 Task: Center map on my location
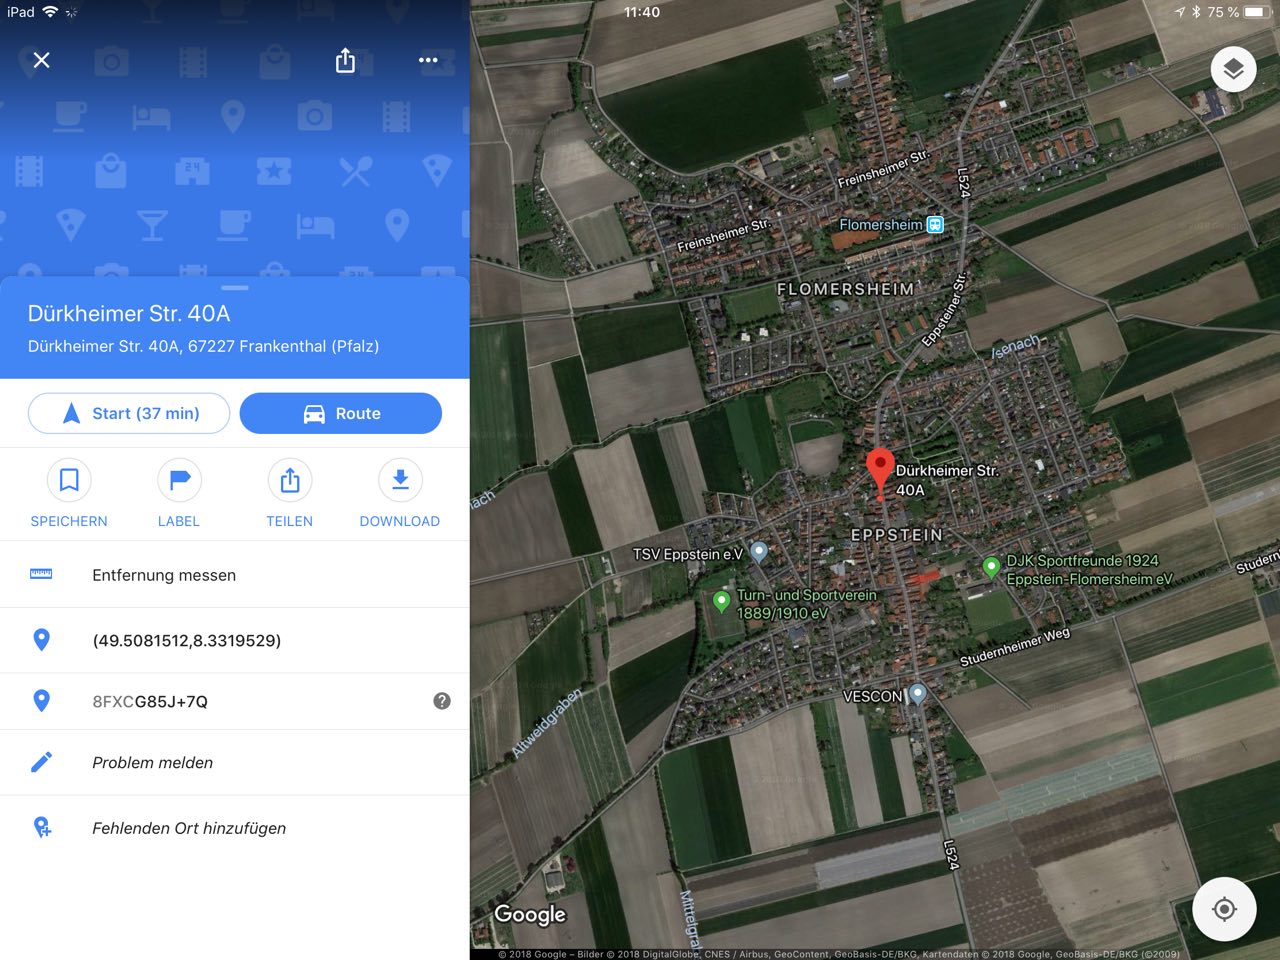click(1224, 909)
